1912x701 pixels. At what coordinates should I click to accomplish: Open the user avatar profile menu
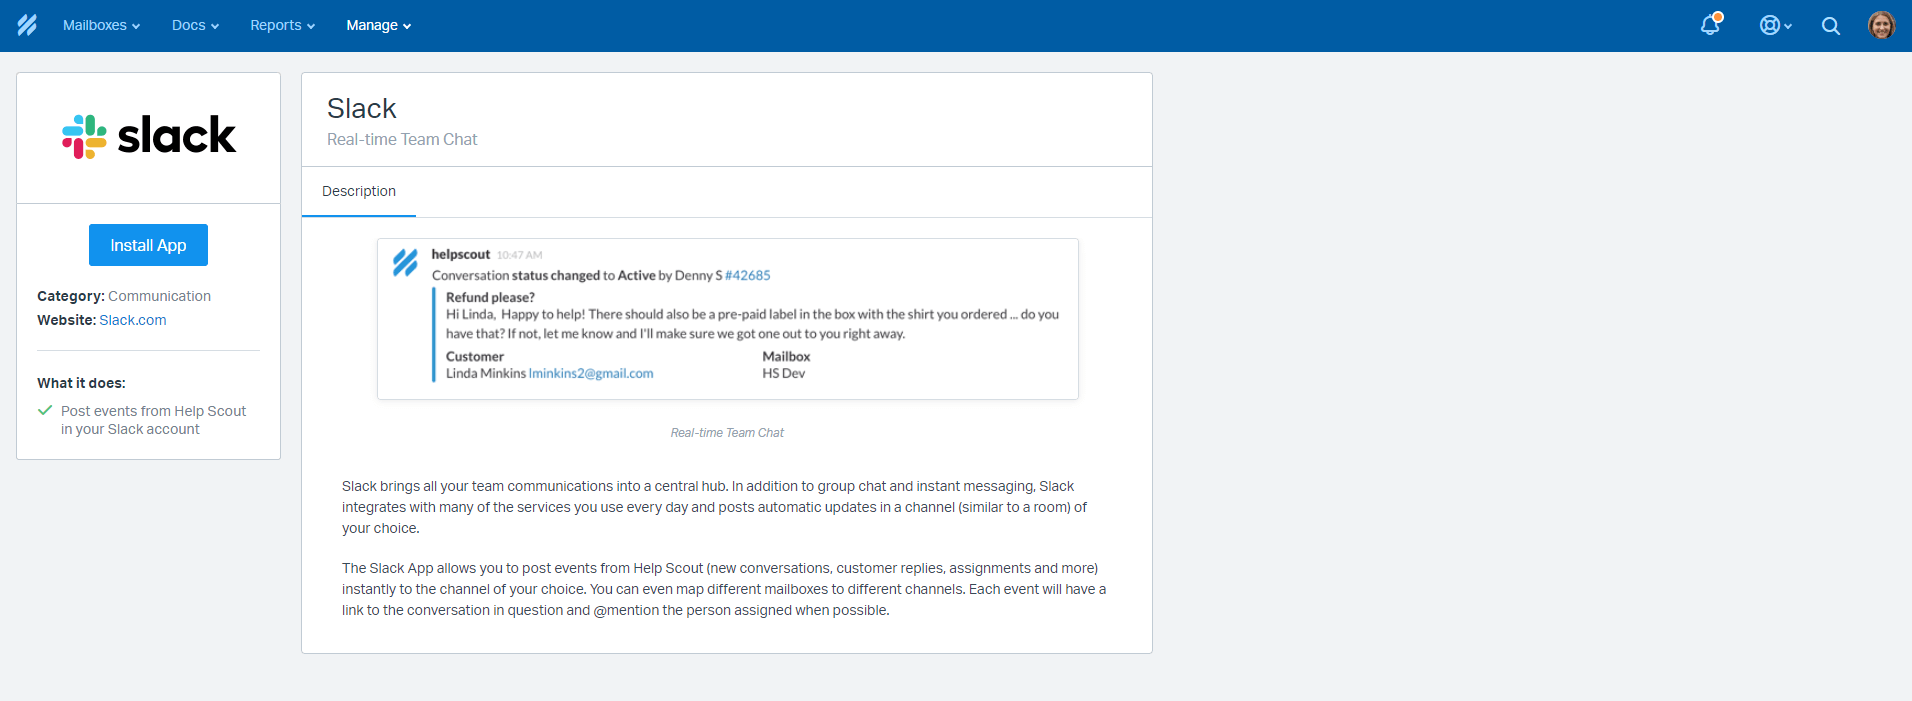point(1881,25)
